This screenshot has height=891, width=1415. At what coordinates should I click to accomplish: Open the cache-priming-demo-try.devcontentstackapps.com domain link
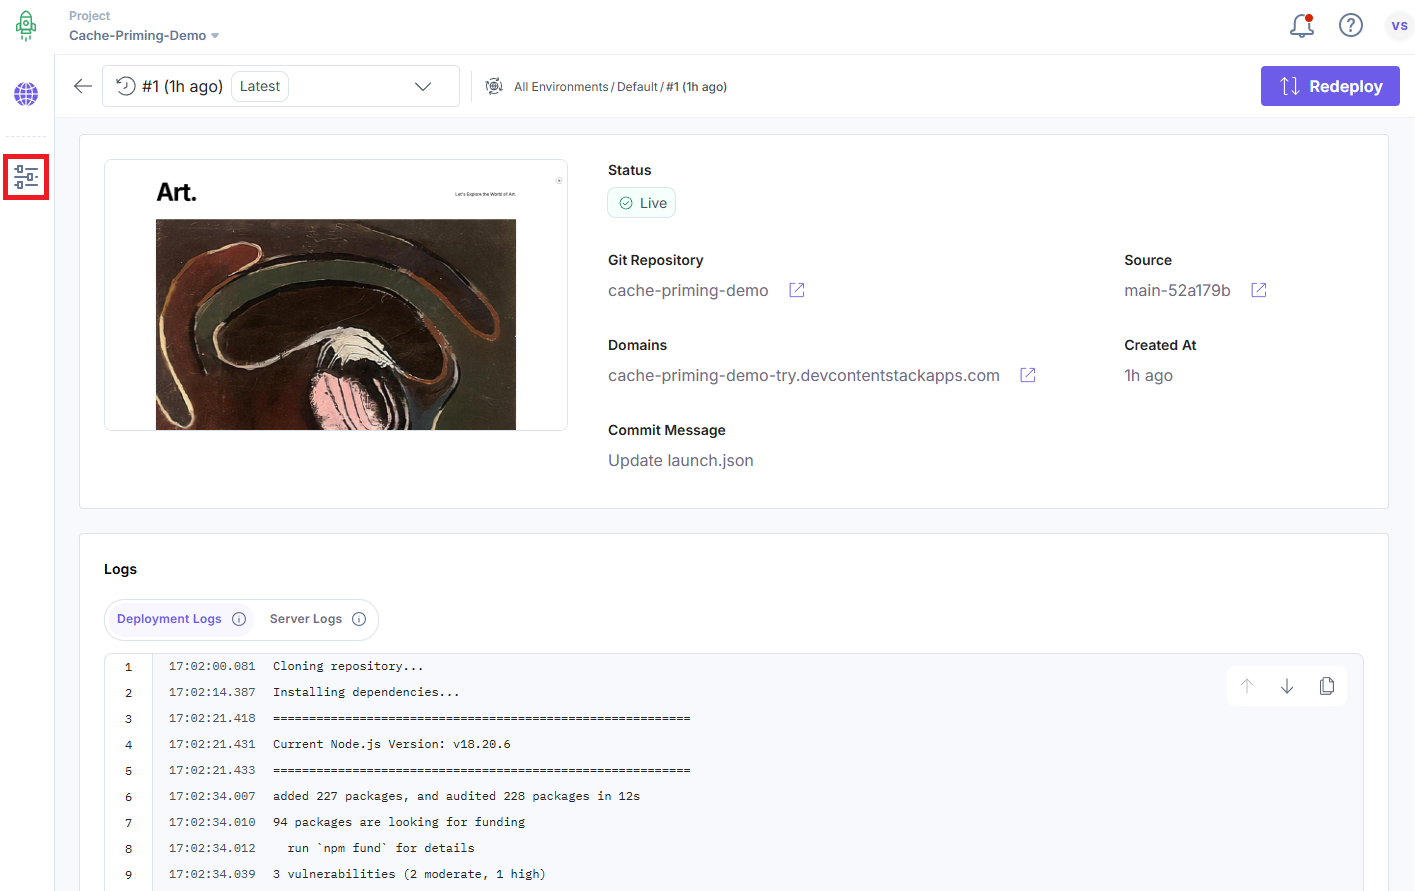pos(804,375)
